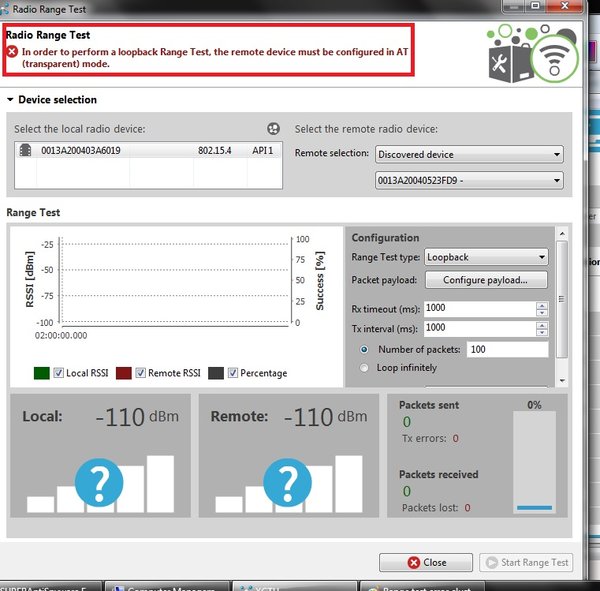This screenshot has height=591, width=600.
Task: Click the Remote signal question mark icon
Action: pyautogui.click(x=287, y=483)
